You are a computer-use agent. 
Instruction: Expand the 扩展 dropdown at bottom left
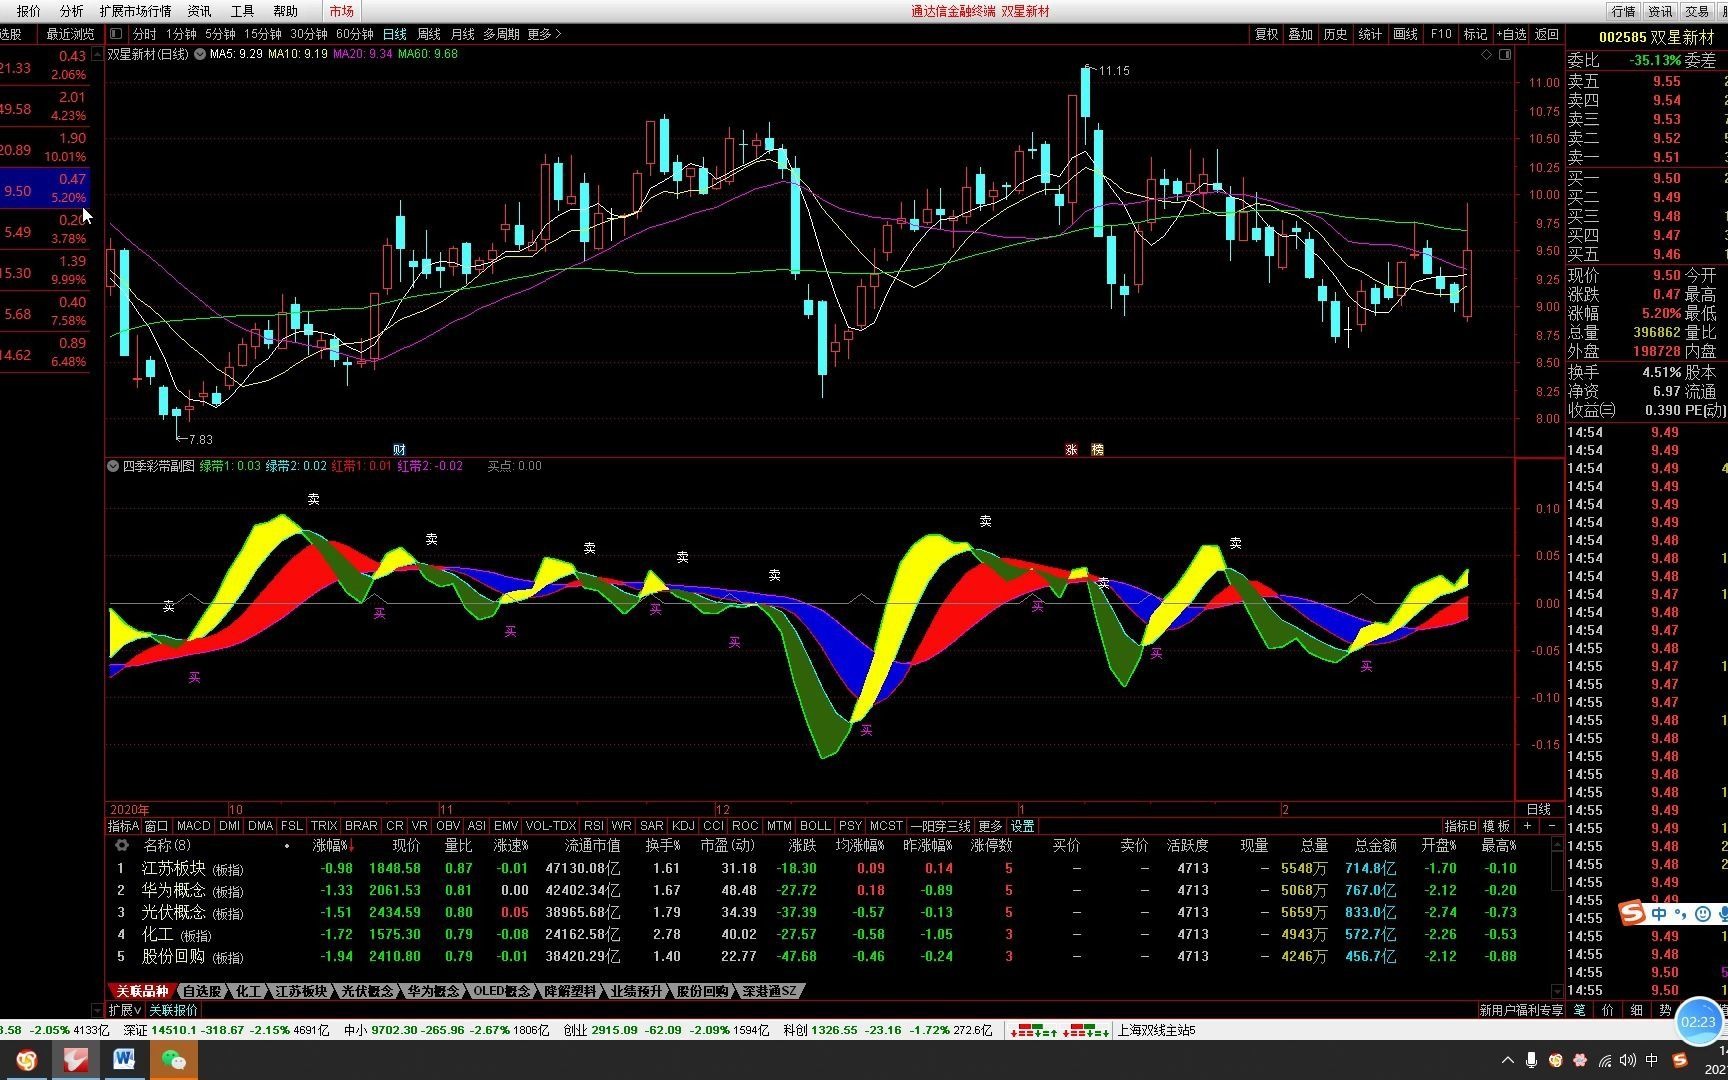pyautogui.click(x=125, y=1010)
